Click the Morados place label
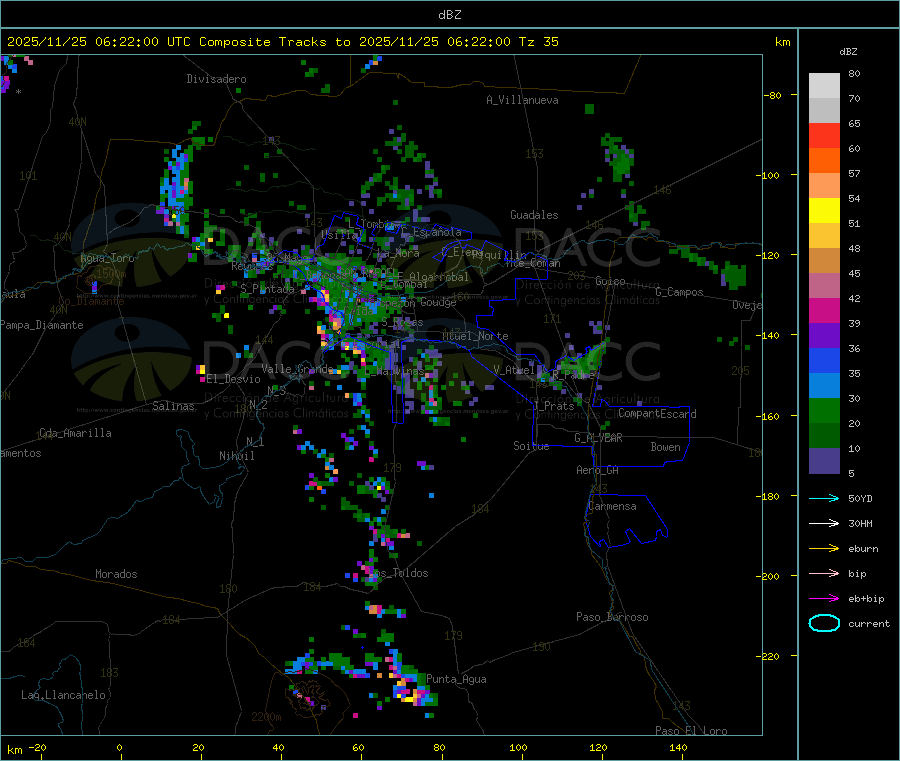The height and width of the screenshot is (761, 900). coord(116,574)
